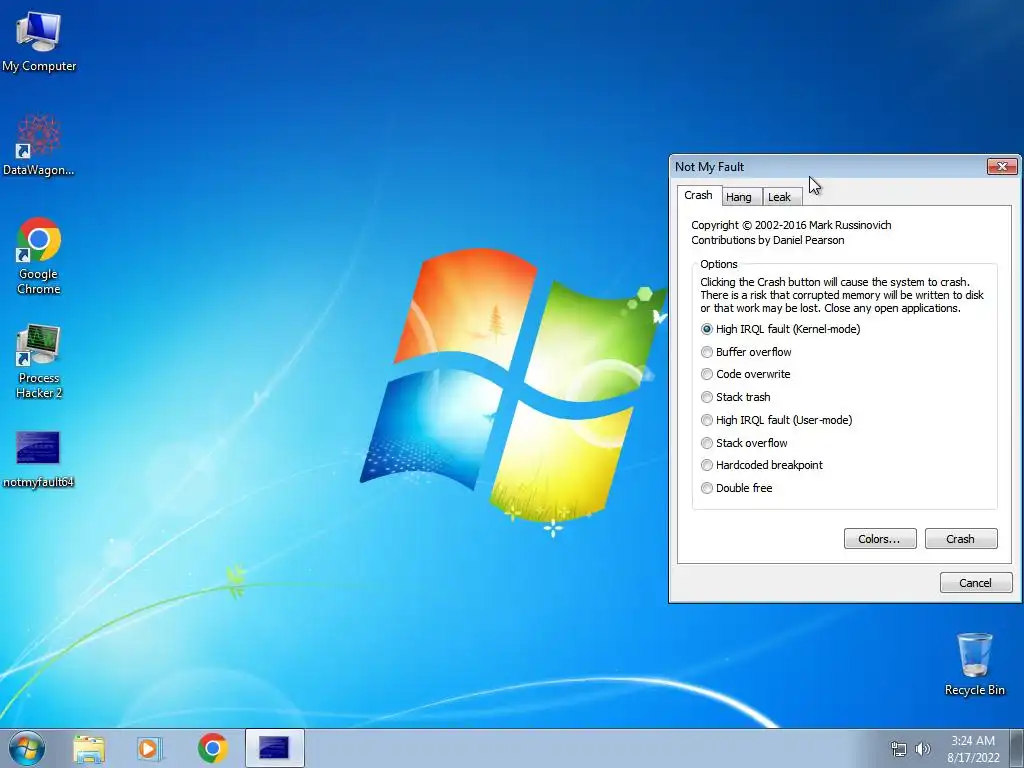Select the Buffer overflow option
1024x768 pixels.
746,352
